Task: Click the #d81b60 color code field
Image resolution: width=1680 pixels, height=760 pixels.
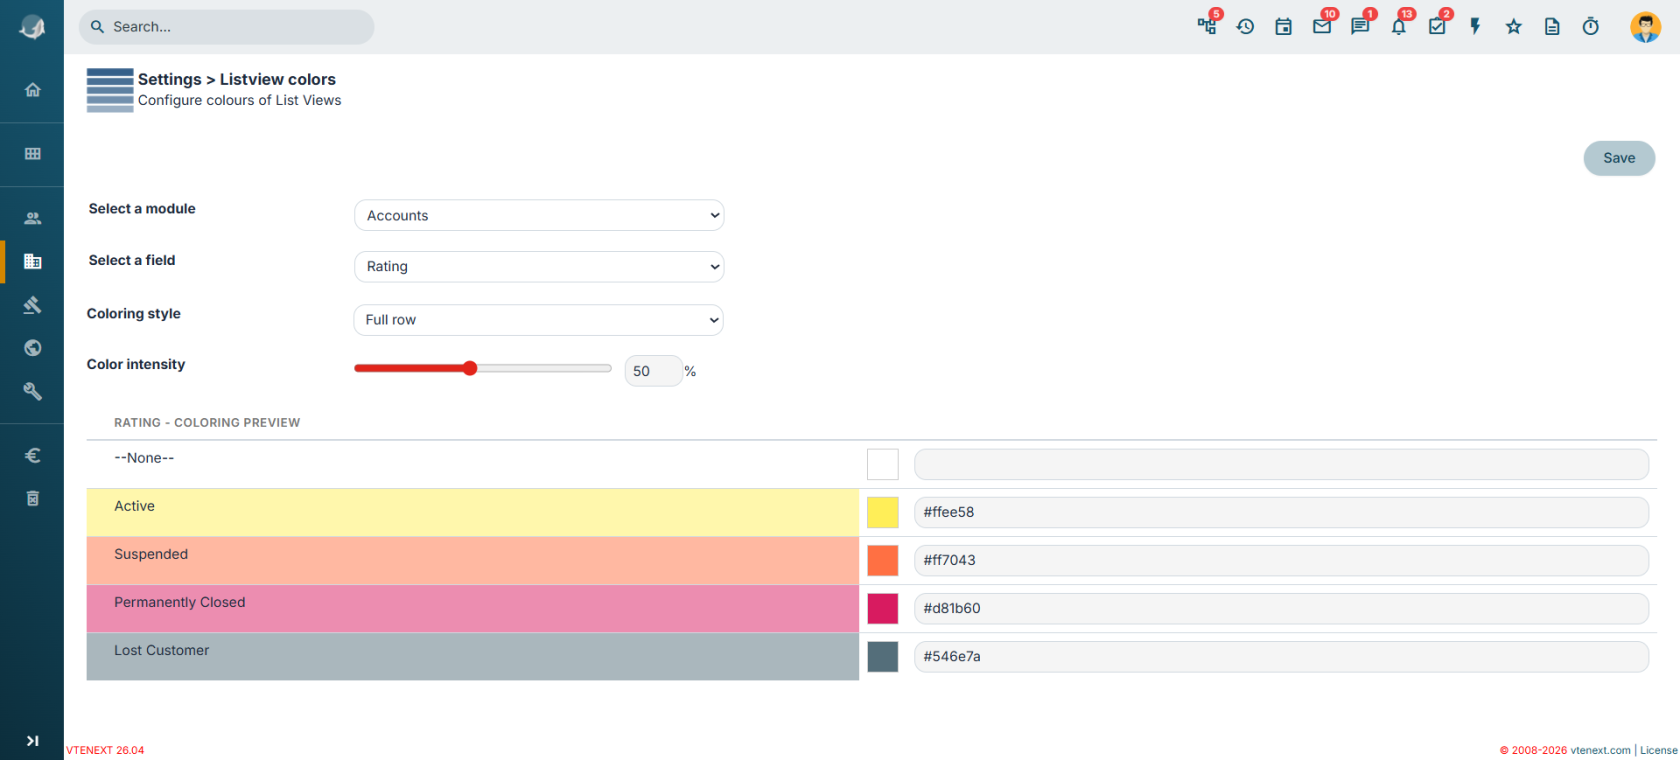Action: pos(1281,608)
